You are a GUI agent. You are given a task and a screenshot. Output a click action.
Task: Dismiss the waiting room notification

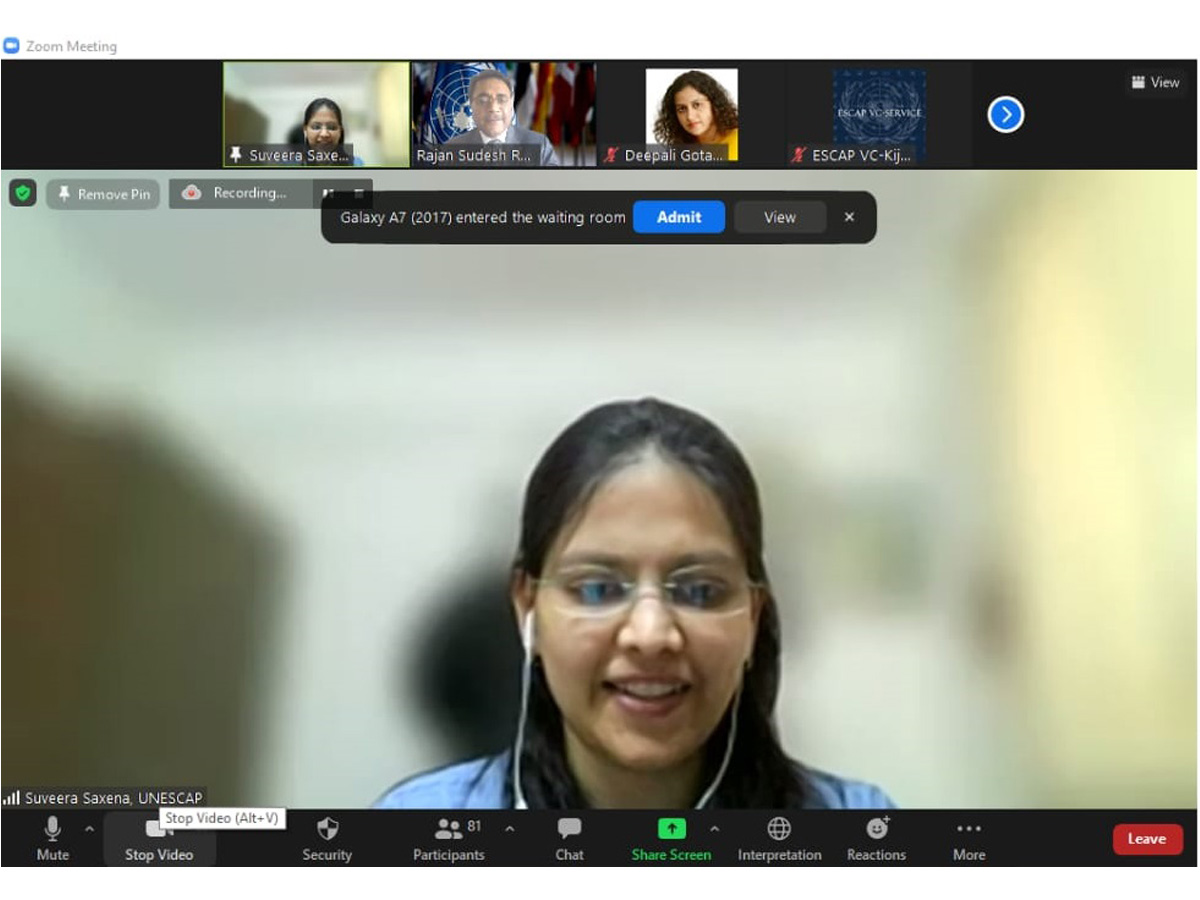coord(849,217)
